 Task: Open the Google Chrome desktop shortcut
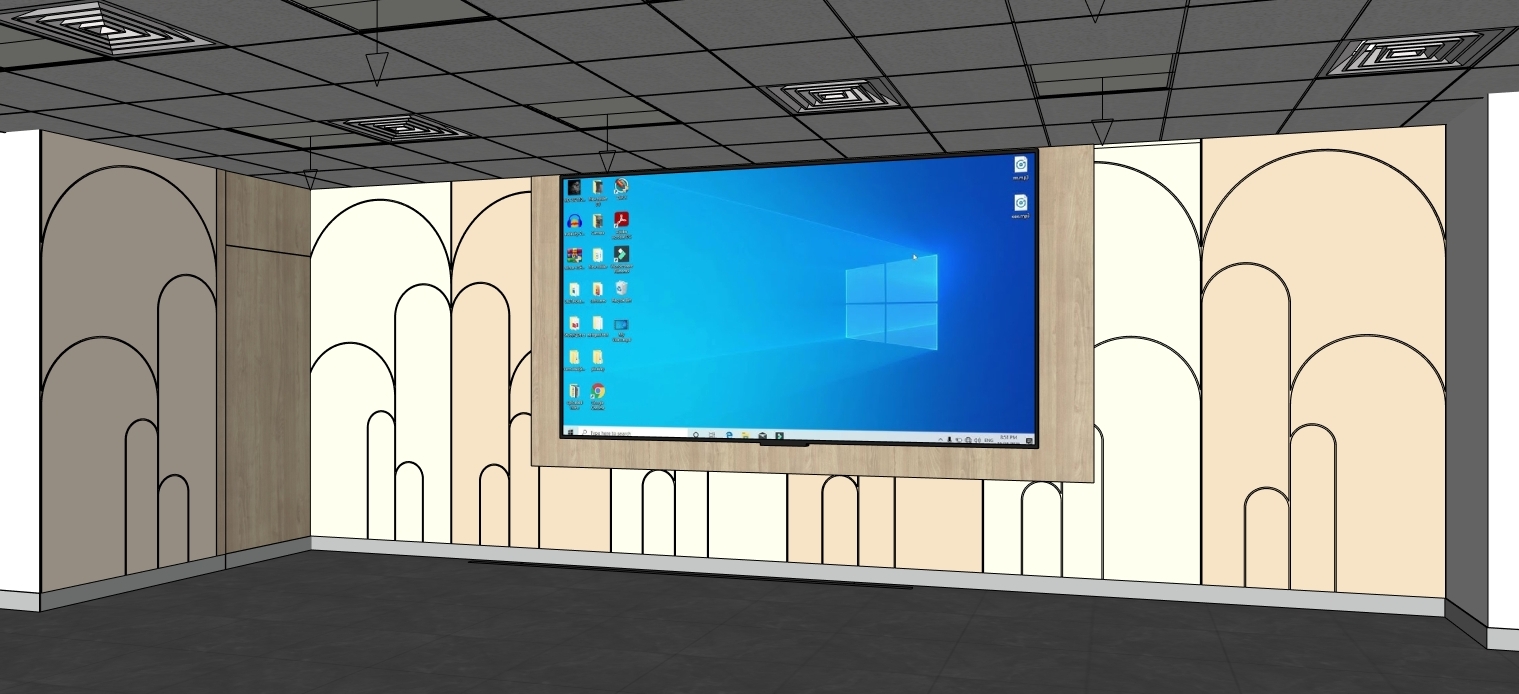[x=598, y=392]
